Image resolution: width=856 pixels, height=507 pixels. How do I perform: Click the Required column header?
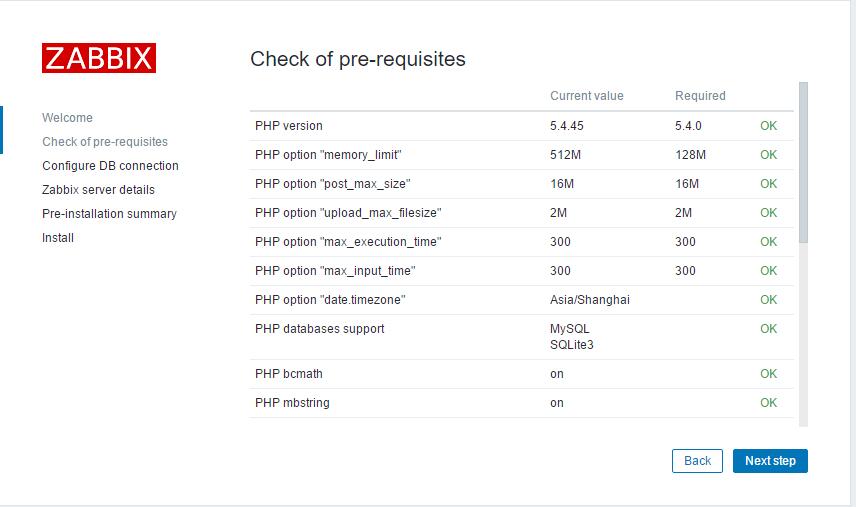point(700,96)
